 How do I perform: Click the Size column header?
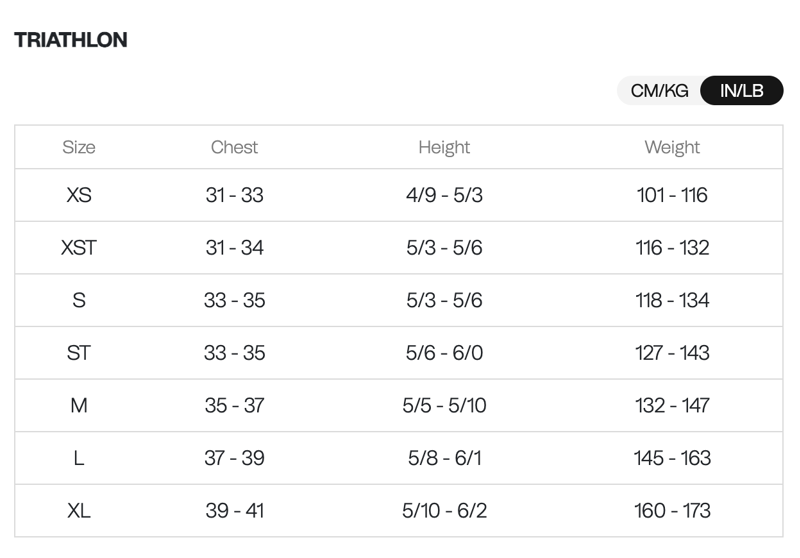(x=79, y=147)
